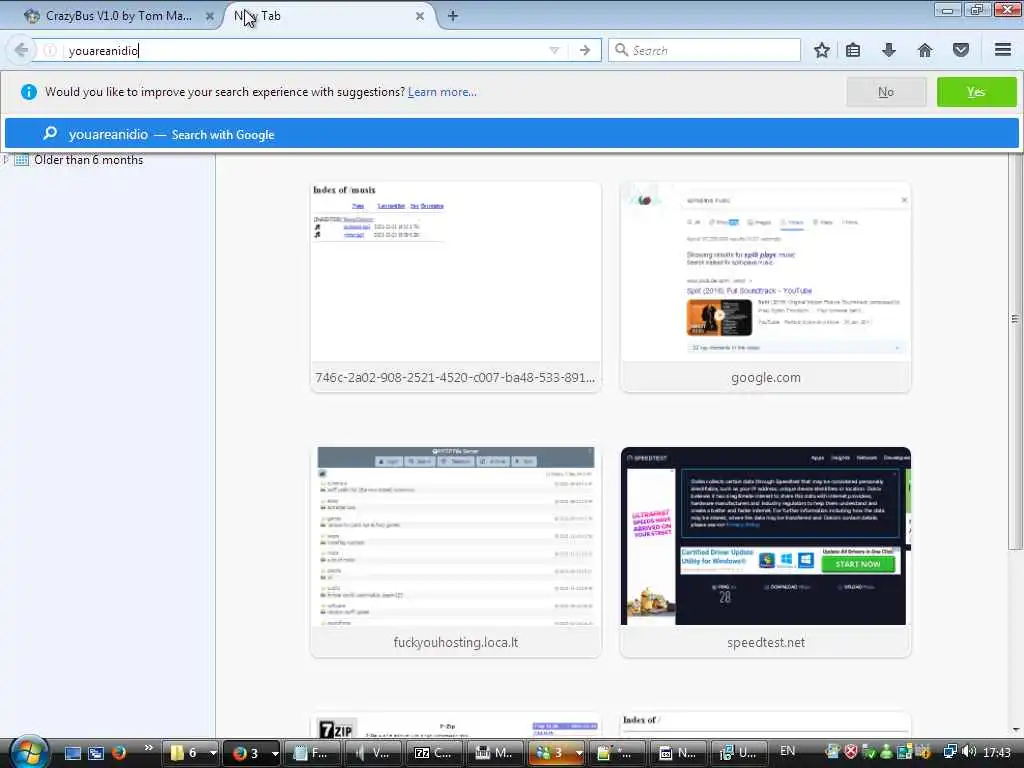Open the Pocket icon
Image resolution: width=1024 pixels, height=768 pixels.
[x=961, y=50]
